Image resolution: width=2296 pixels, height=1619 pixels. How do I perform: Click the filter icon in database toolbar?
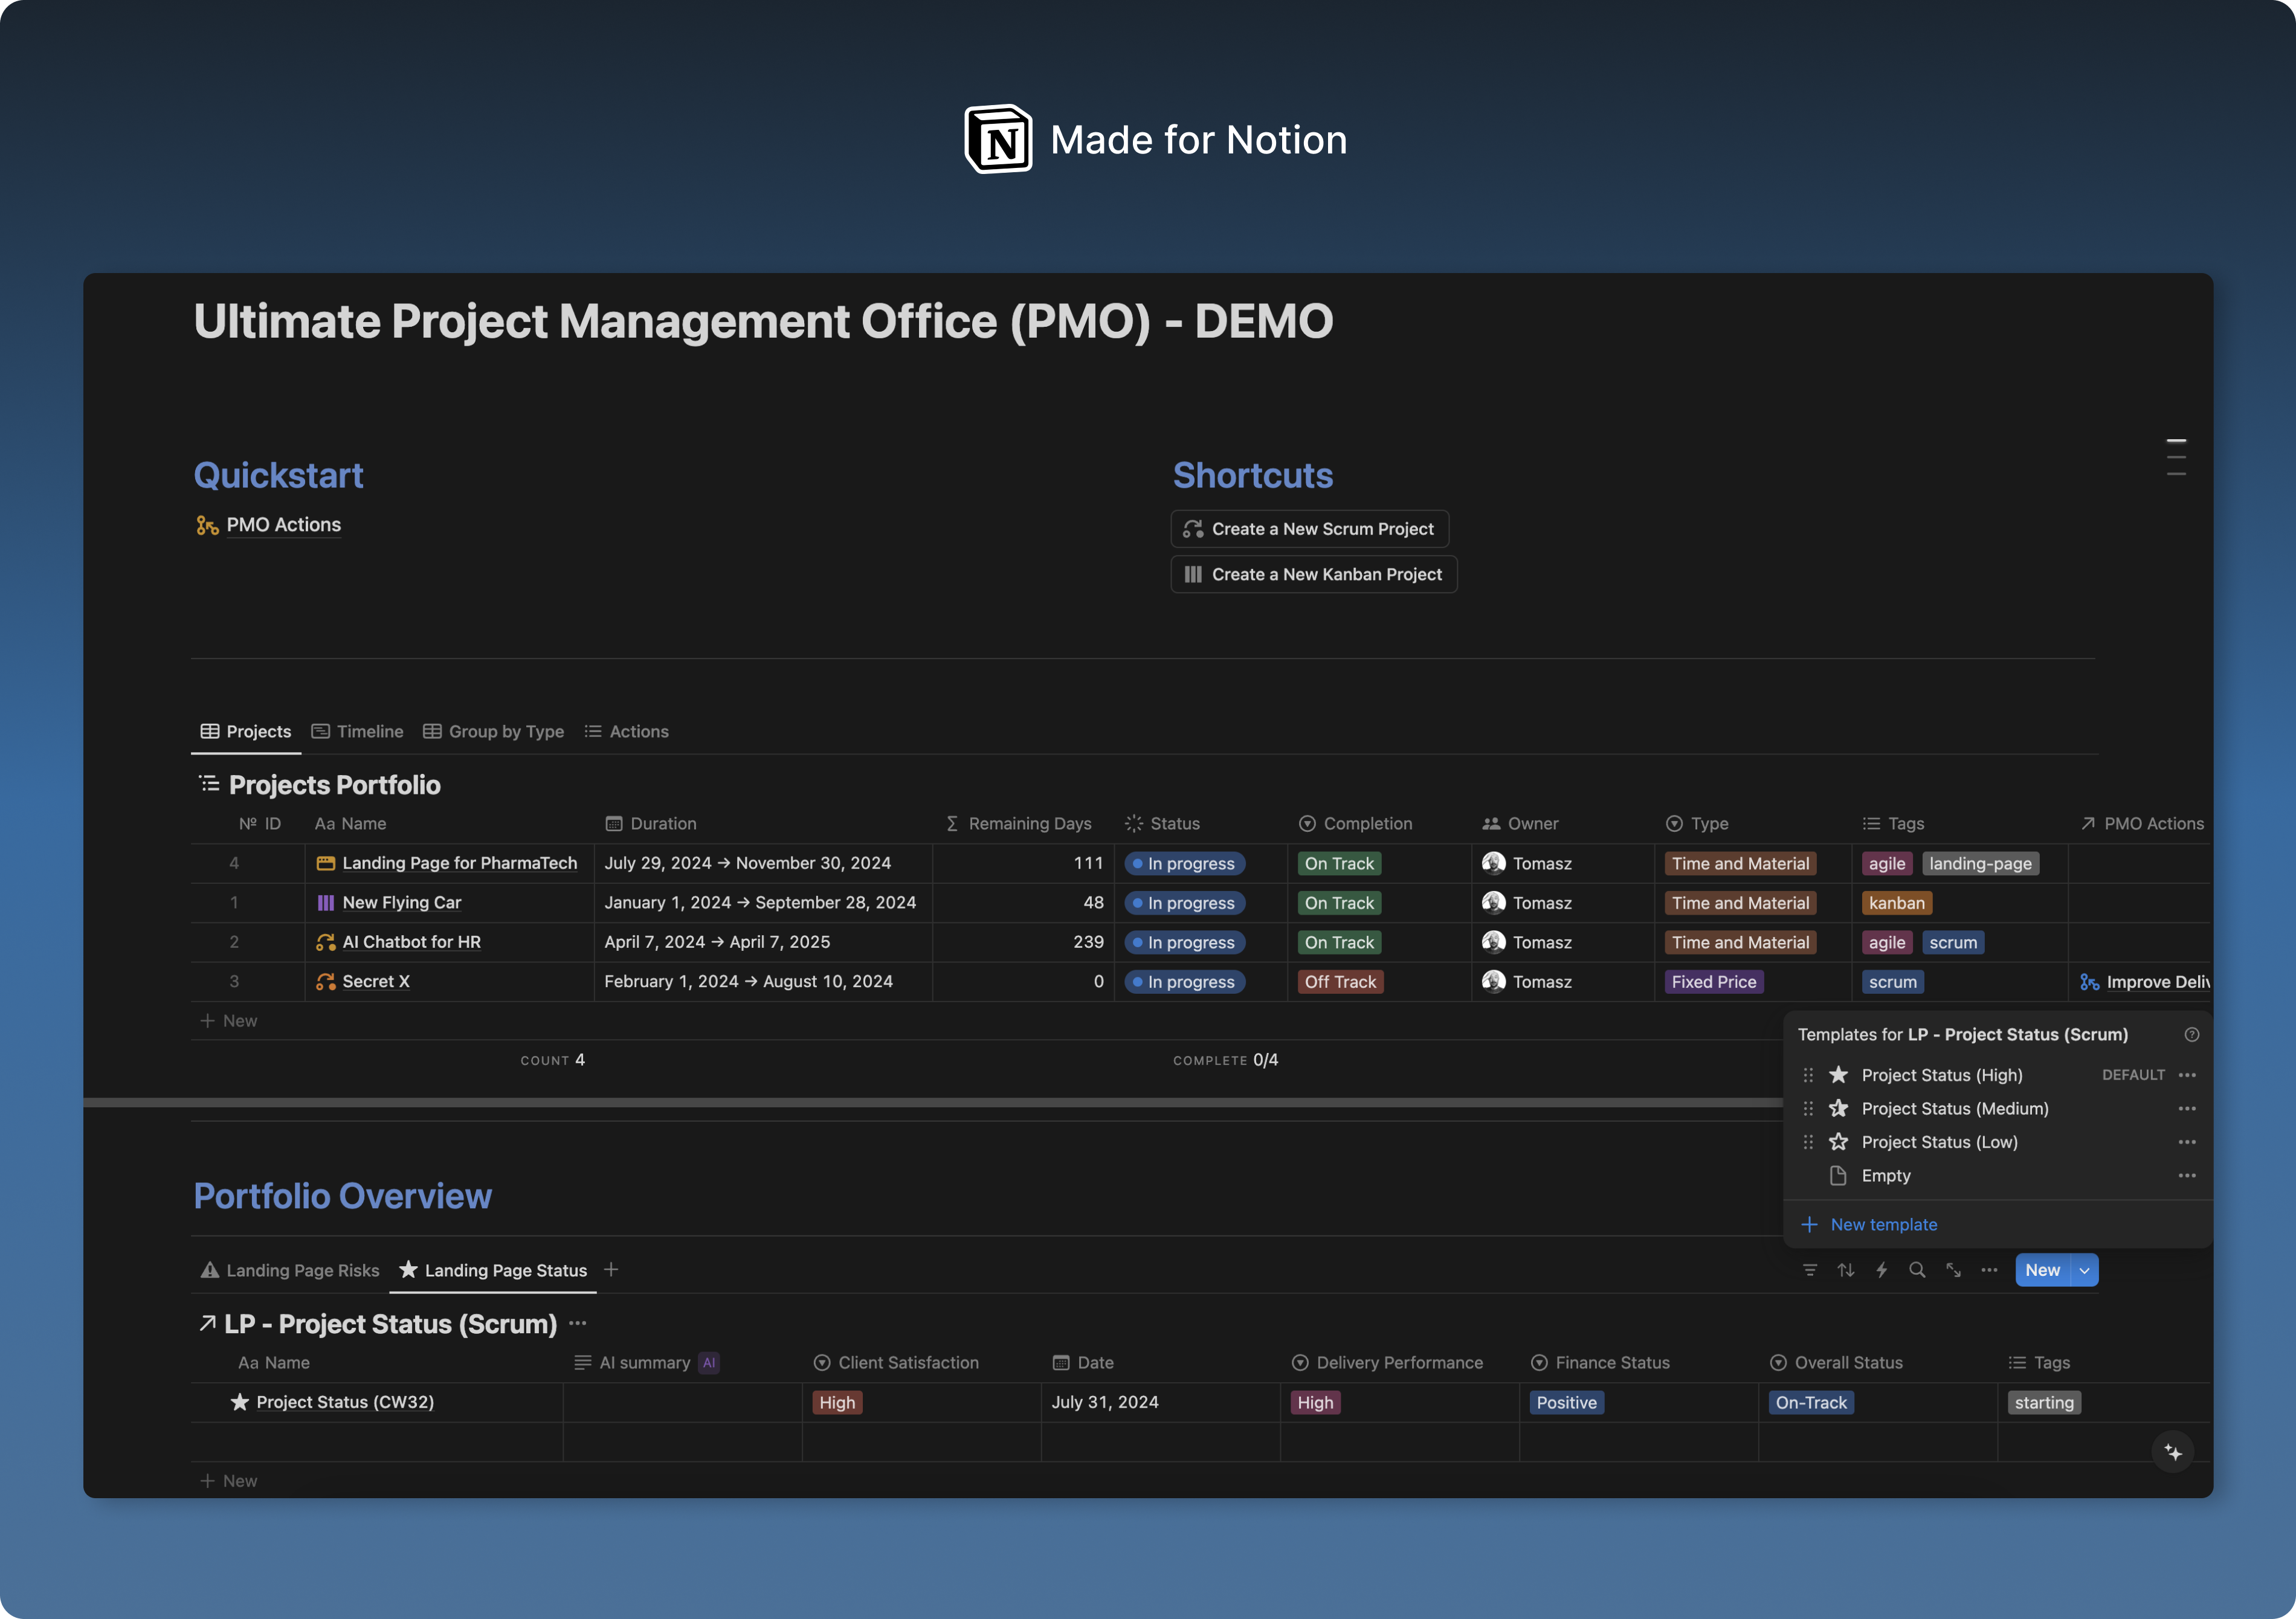click(x=1810, y=1270)
